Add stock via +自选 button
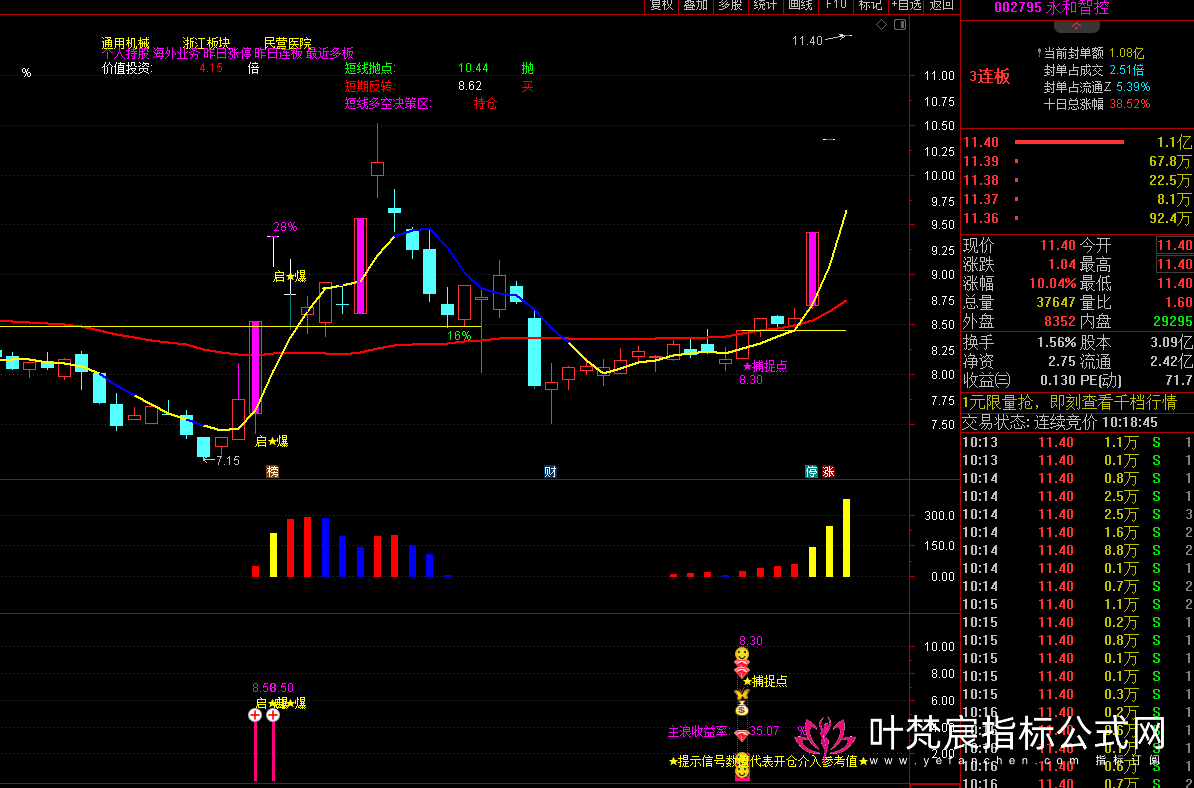This screenshot has height=788, width=1194. (x=906, y=5)
